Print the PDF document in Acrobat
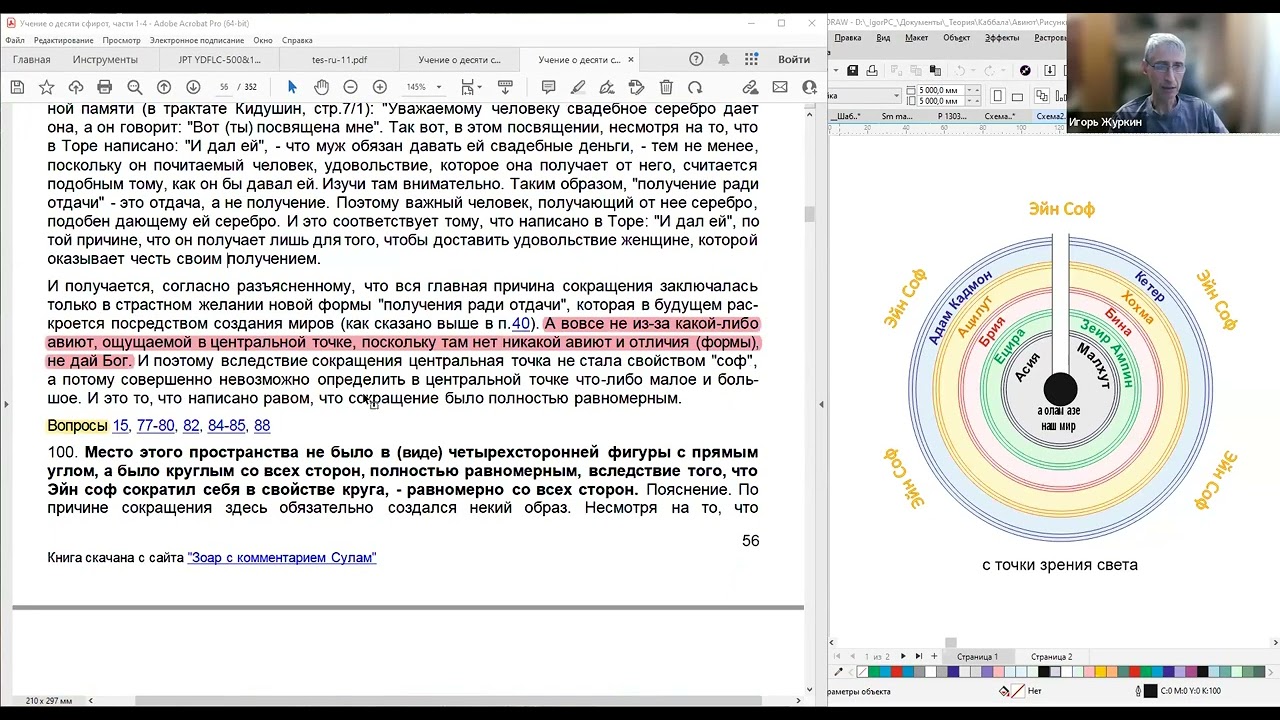 (105, 87)
